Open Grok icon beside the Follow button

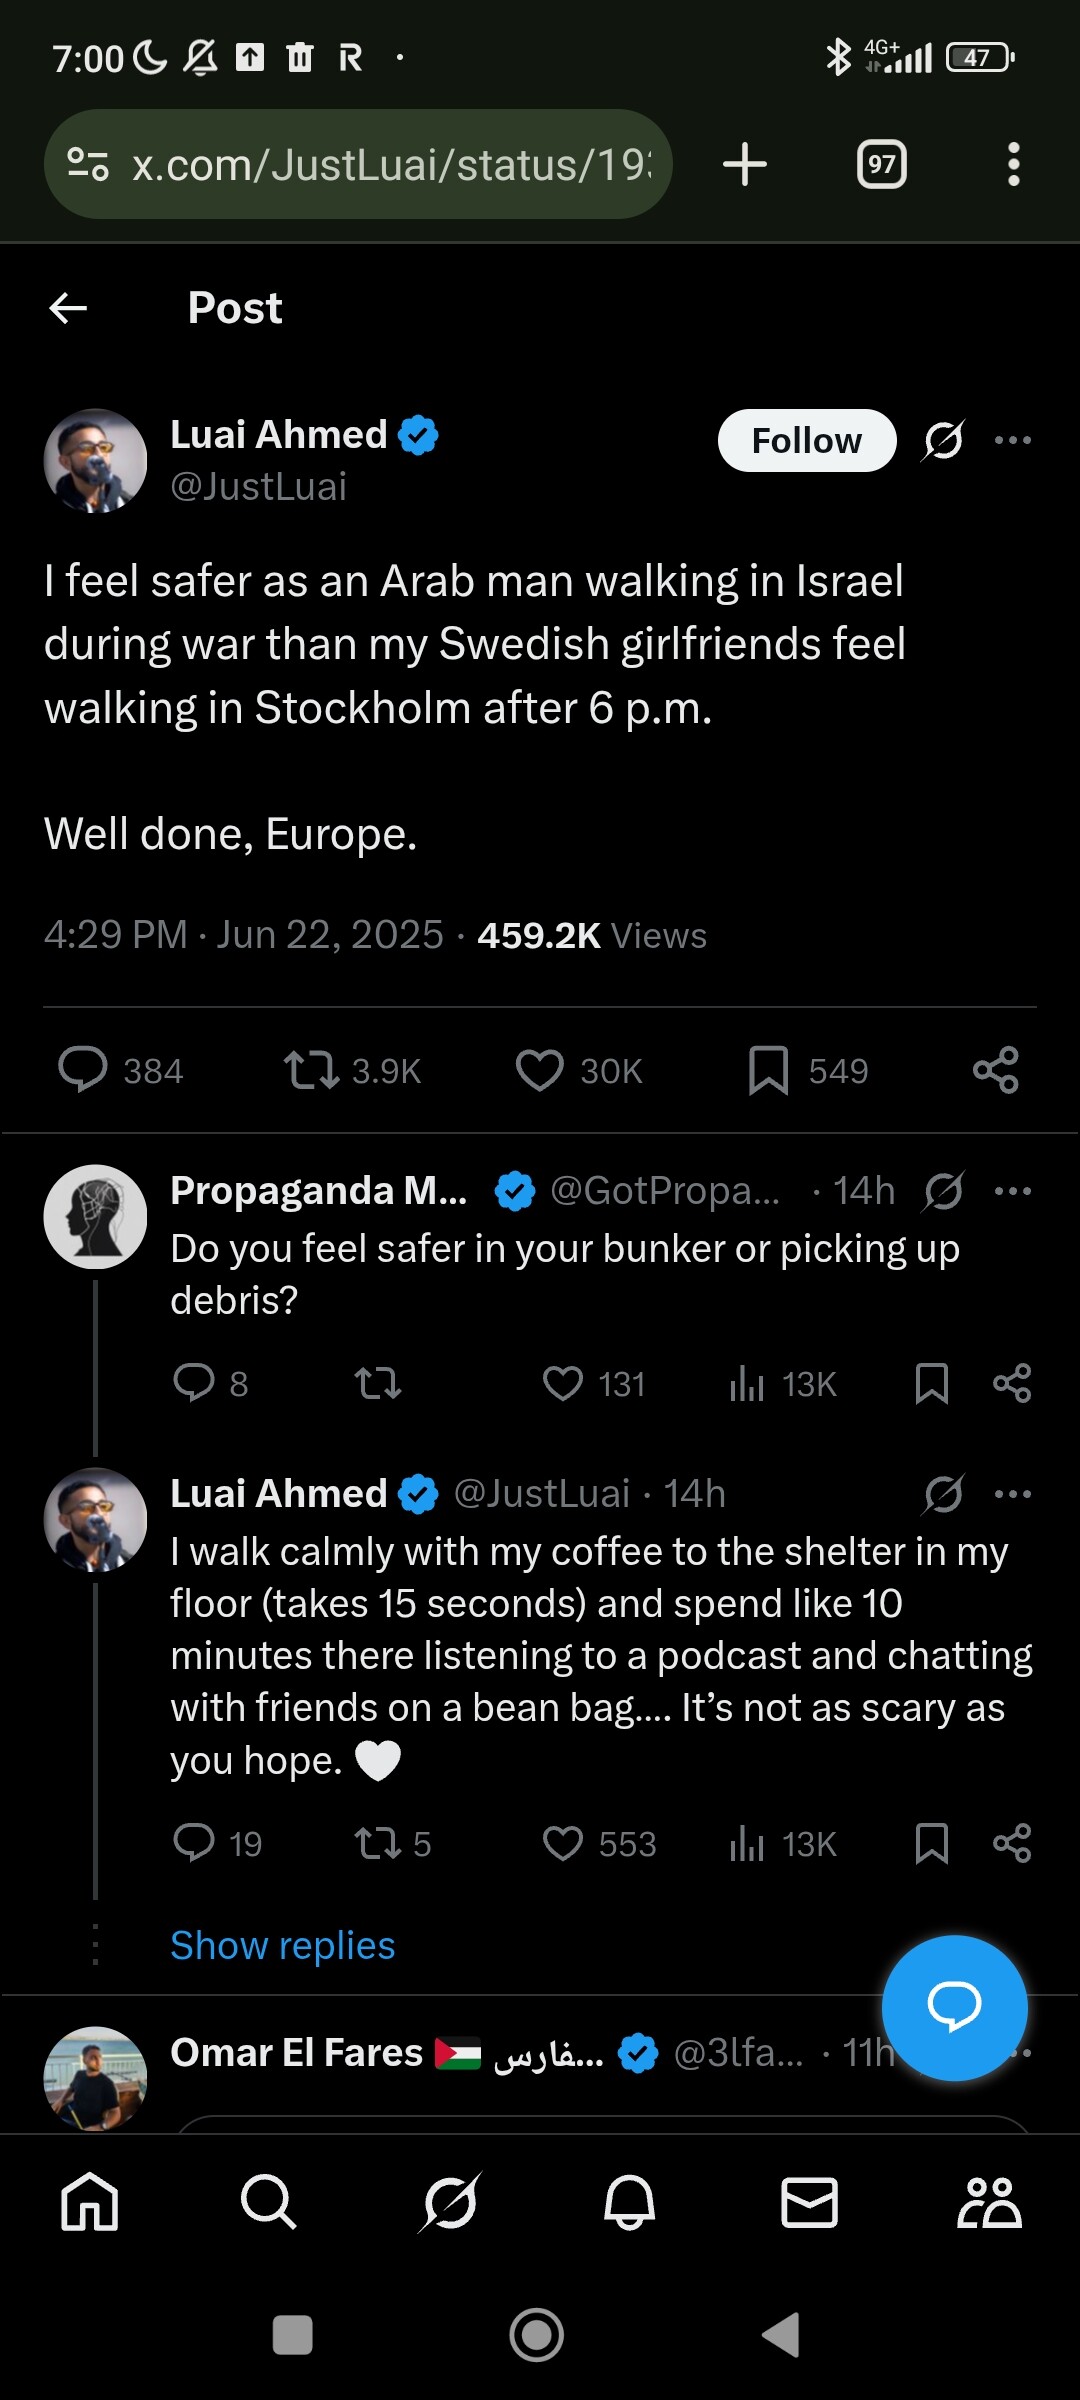[x=944, y=440]
